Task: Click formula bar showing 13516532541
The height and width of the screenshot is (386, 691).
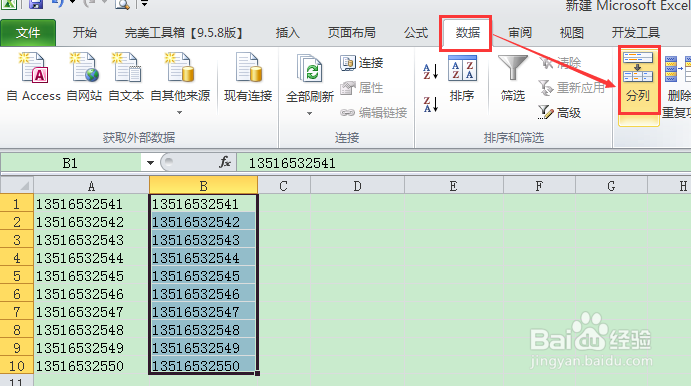Action: (x=463, y=163)
